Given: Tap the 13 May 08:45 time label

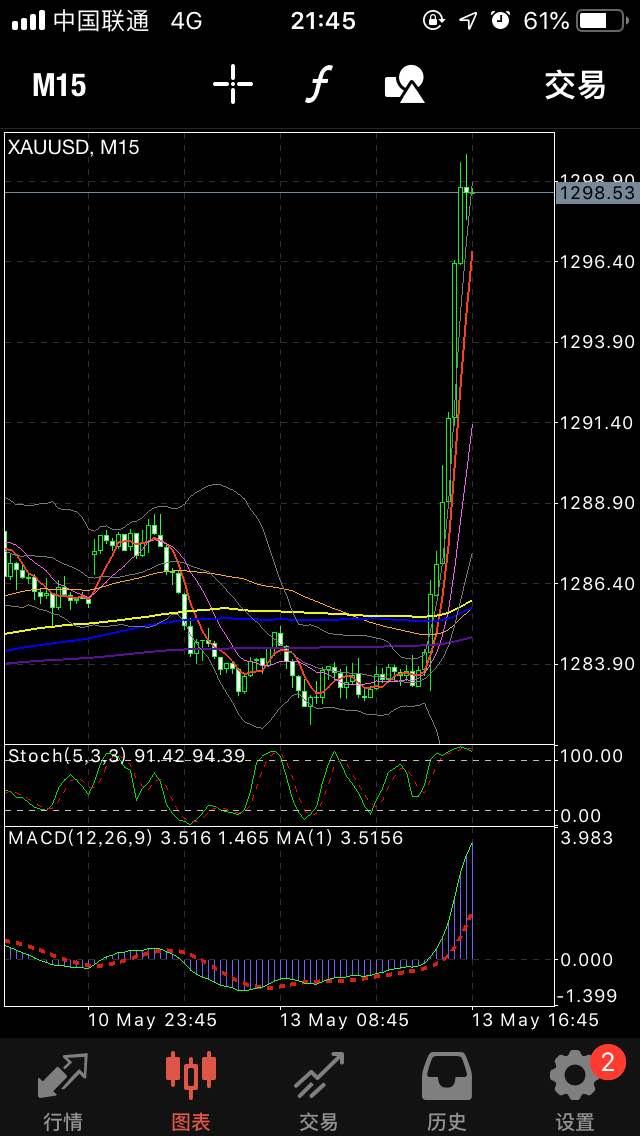Looking at the screenshot, I should click(345, 1020).
